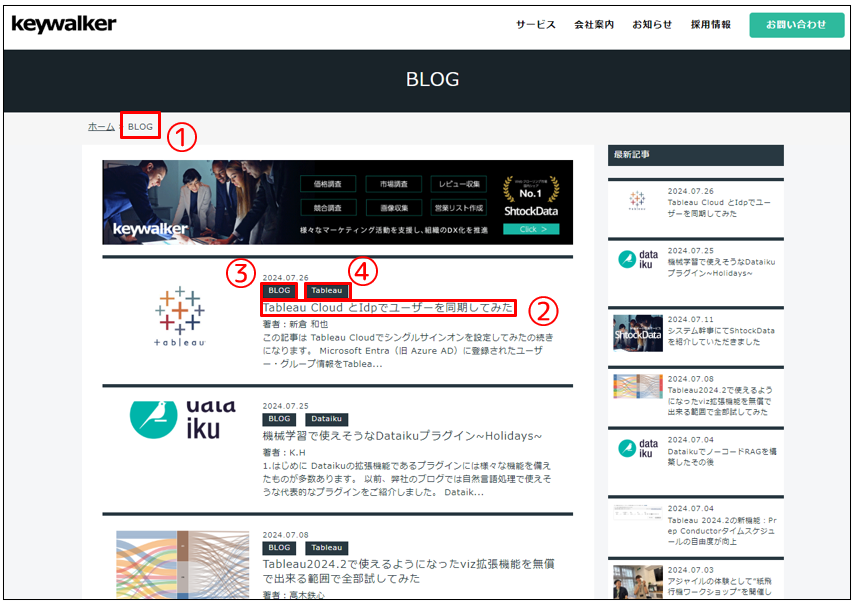Open the Tableau logo thumbnail of first article
855x605 pixels.
point(179,317)
